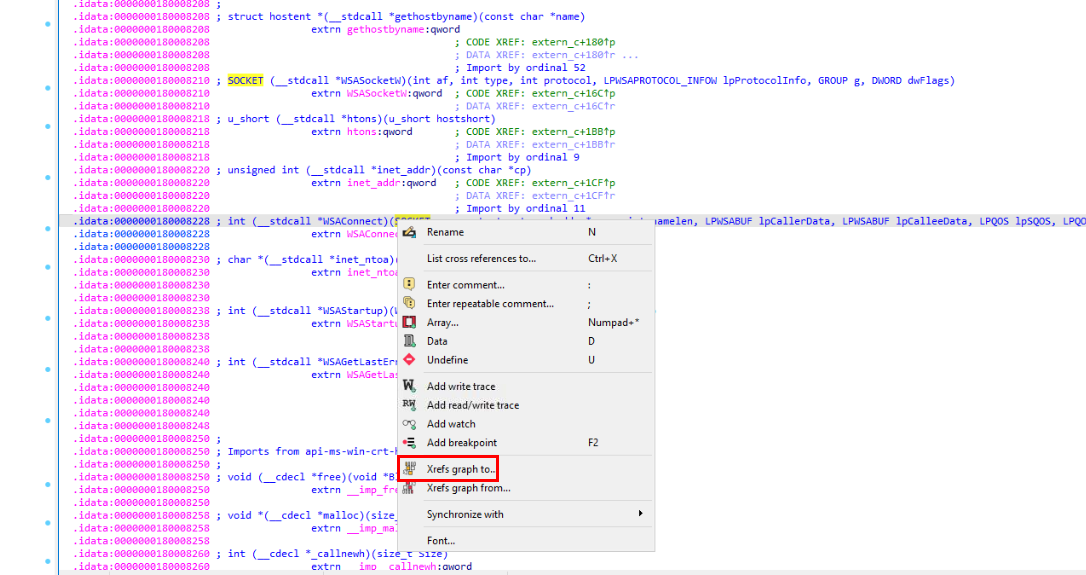
Task: Click the Enter comment icon
Action: [x=409, y=284]
